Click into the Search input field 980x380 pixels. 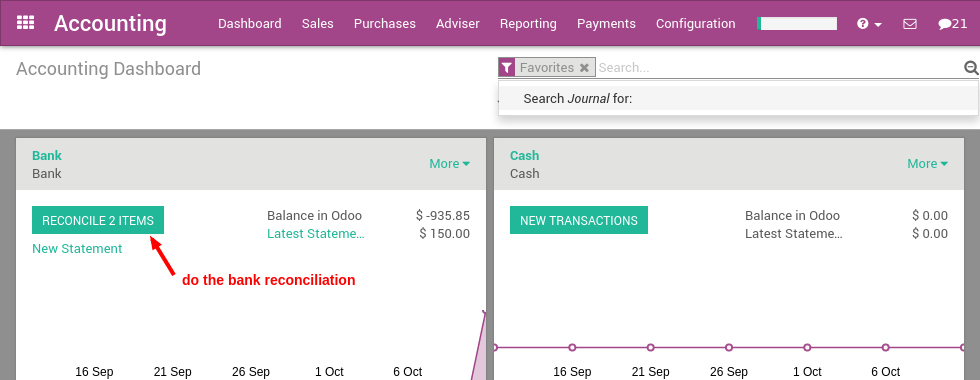click(778, 68)
